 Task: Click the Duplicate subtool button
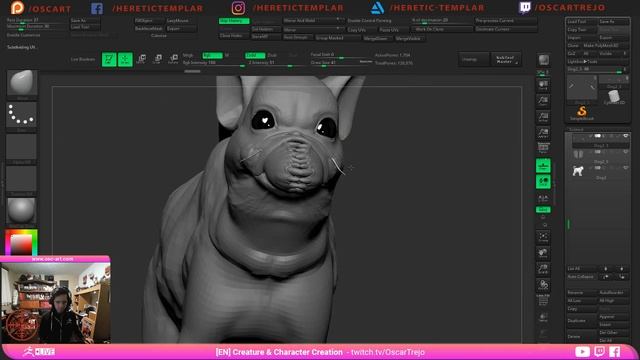[582, 321]
